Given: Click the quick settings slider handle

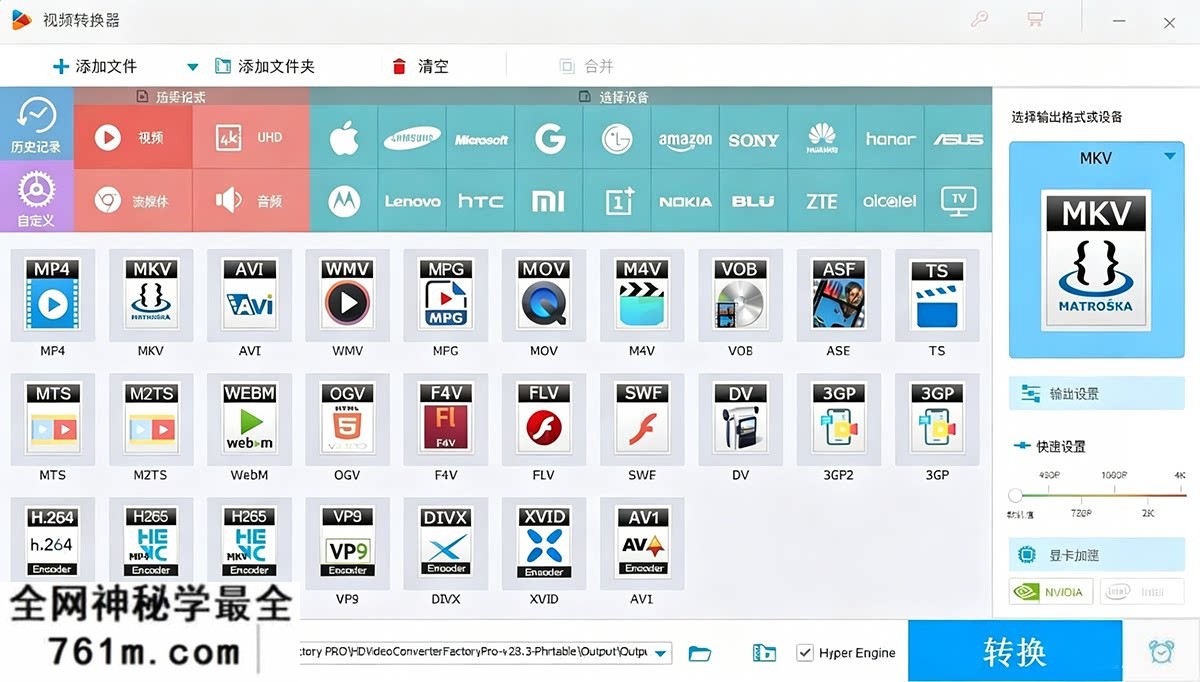Looking at the screenshot, I should (1015, 495).
